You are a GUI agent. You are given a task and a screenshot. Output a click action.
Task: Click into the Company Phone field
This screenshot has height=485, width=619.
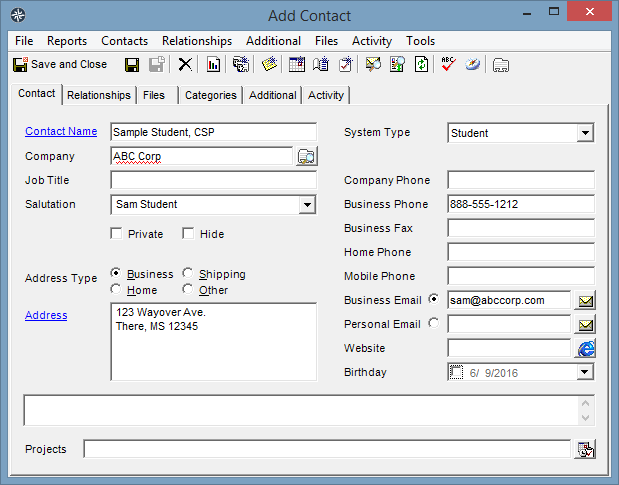[x=521, y=180]
